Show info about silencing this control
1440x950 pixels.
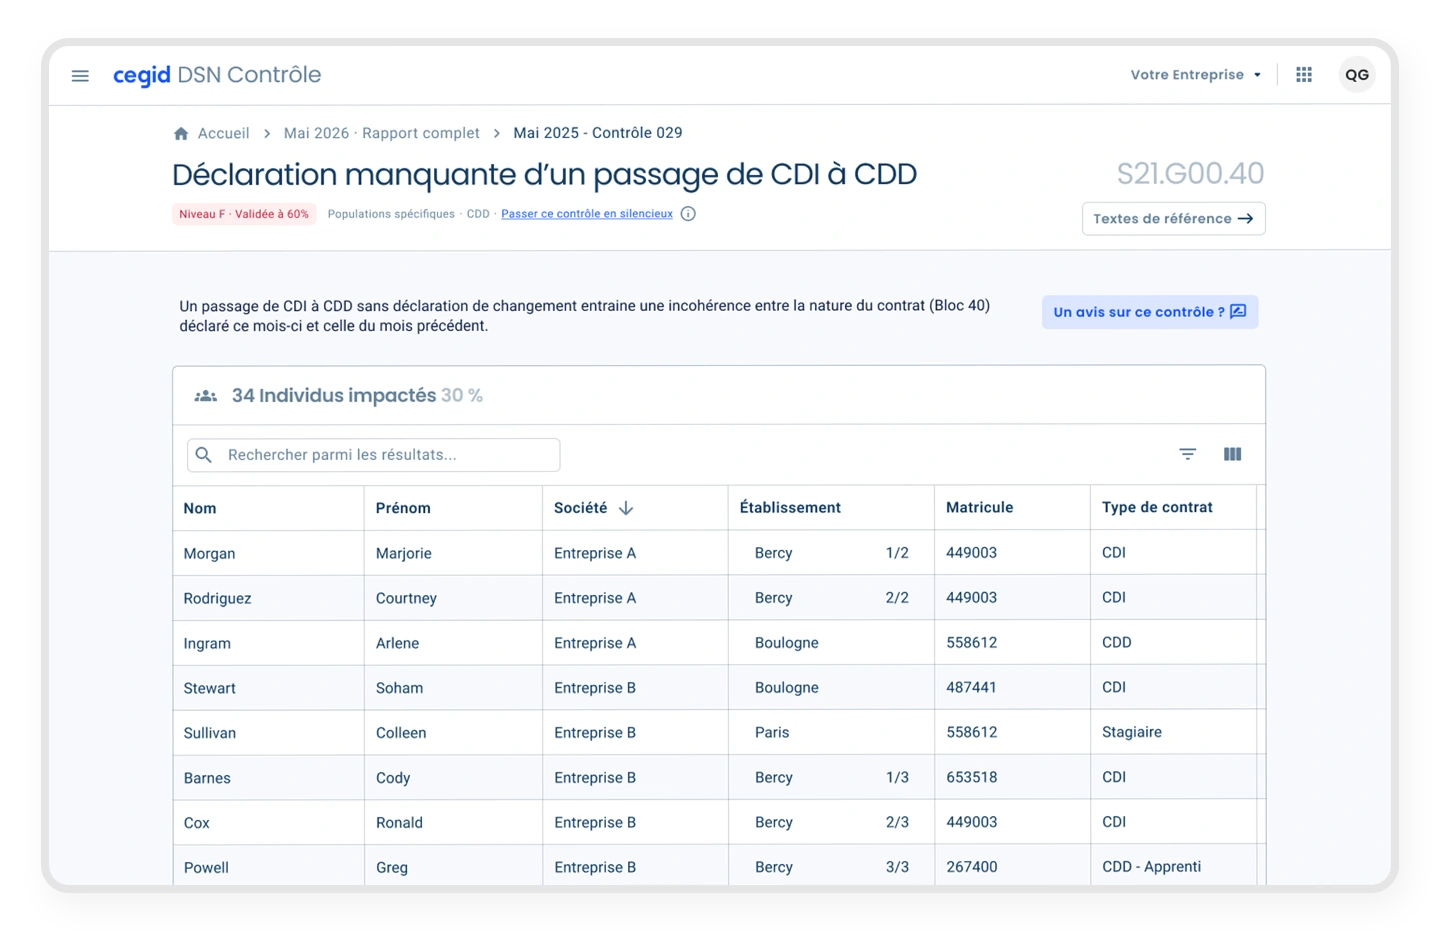click(x=688, y=214)
